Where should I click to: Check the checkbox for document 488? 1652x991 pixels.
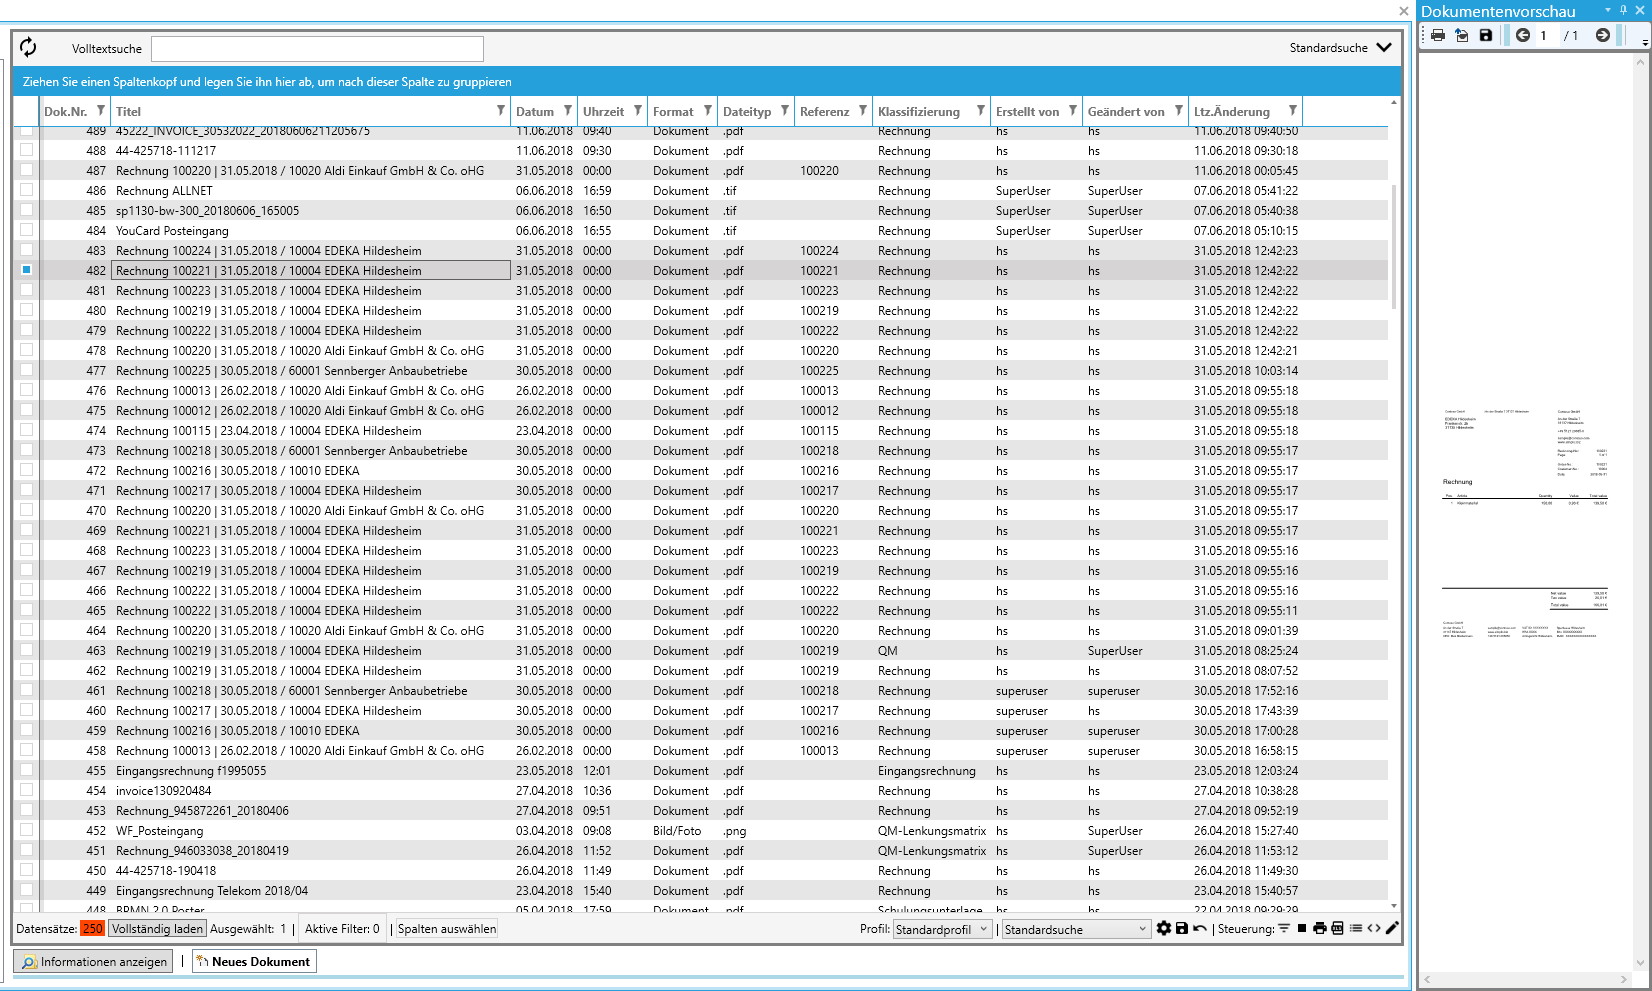27,150
